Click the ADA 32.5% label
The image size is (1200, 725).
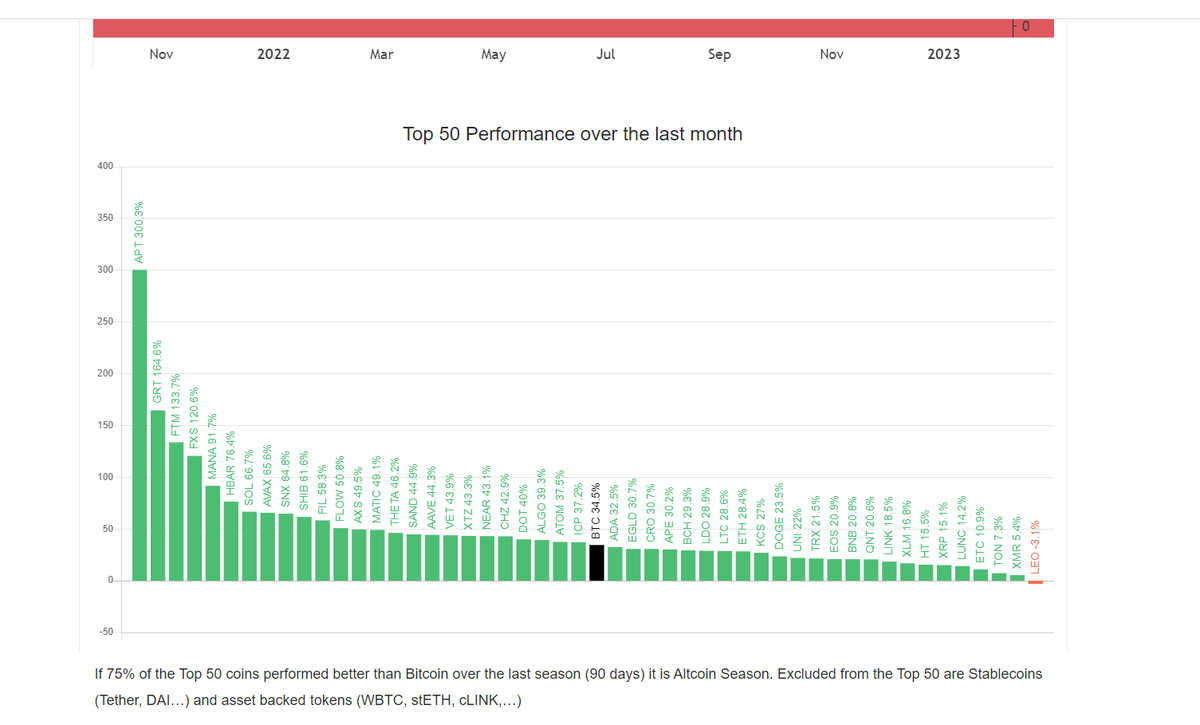(614, 511)
